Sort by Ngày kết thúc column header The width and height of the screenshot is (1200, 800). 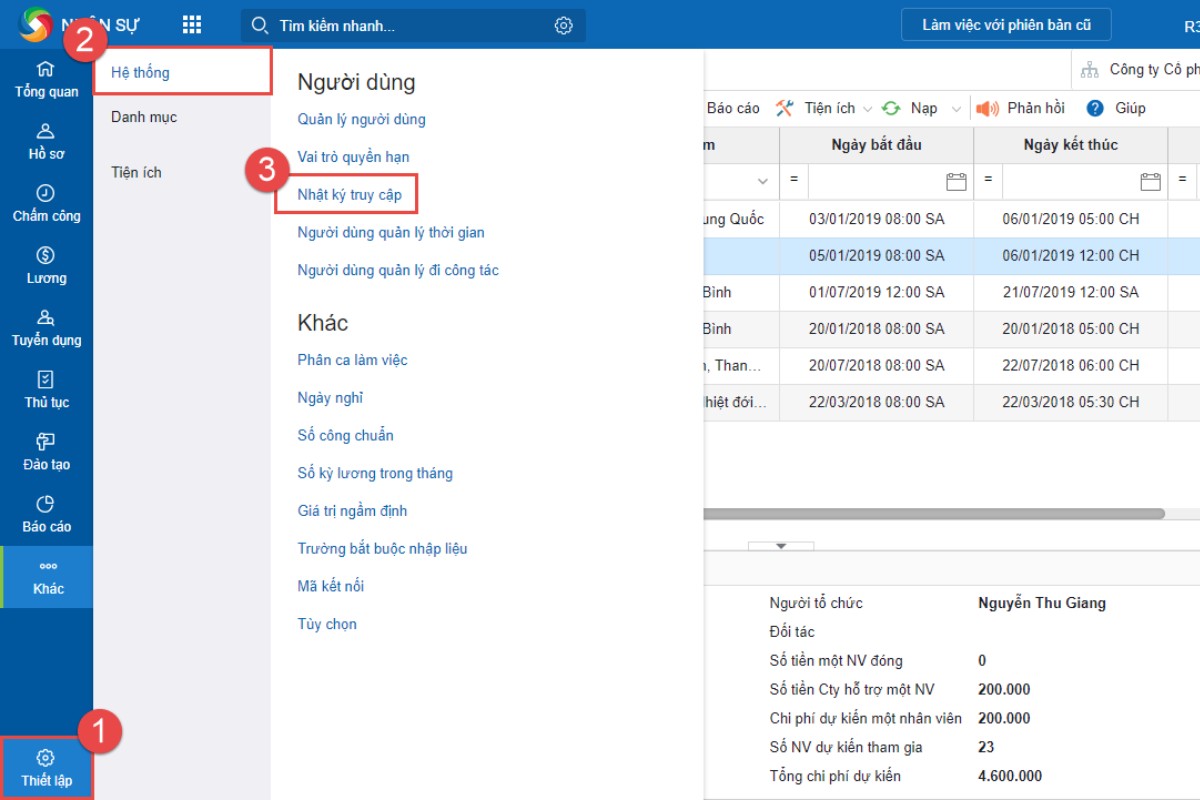(x=1070, y=145)
